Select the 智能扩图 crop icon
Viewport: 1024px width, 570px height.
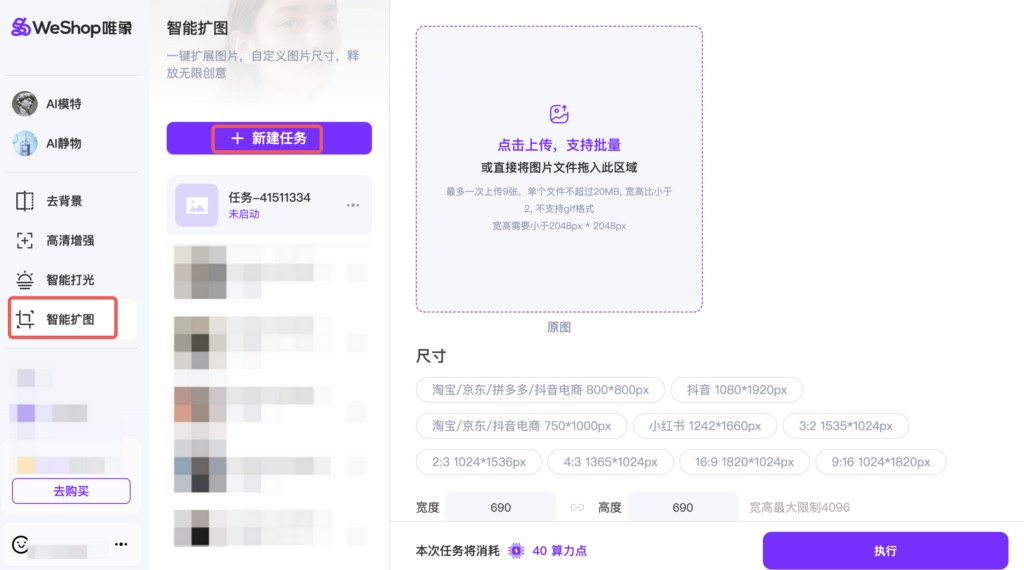point(25,319)
